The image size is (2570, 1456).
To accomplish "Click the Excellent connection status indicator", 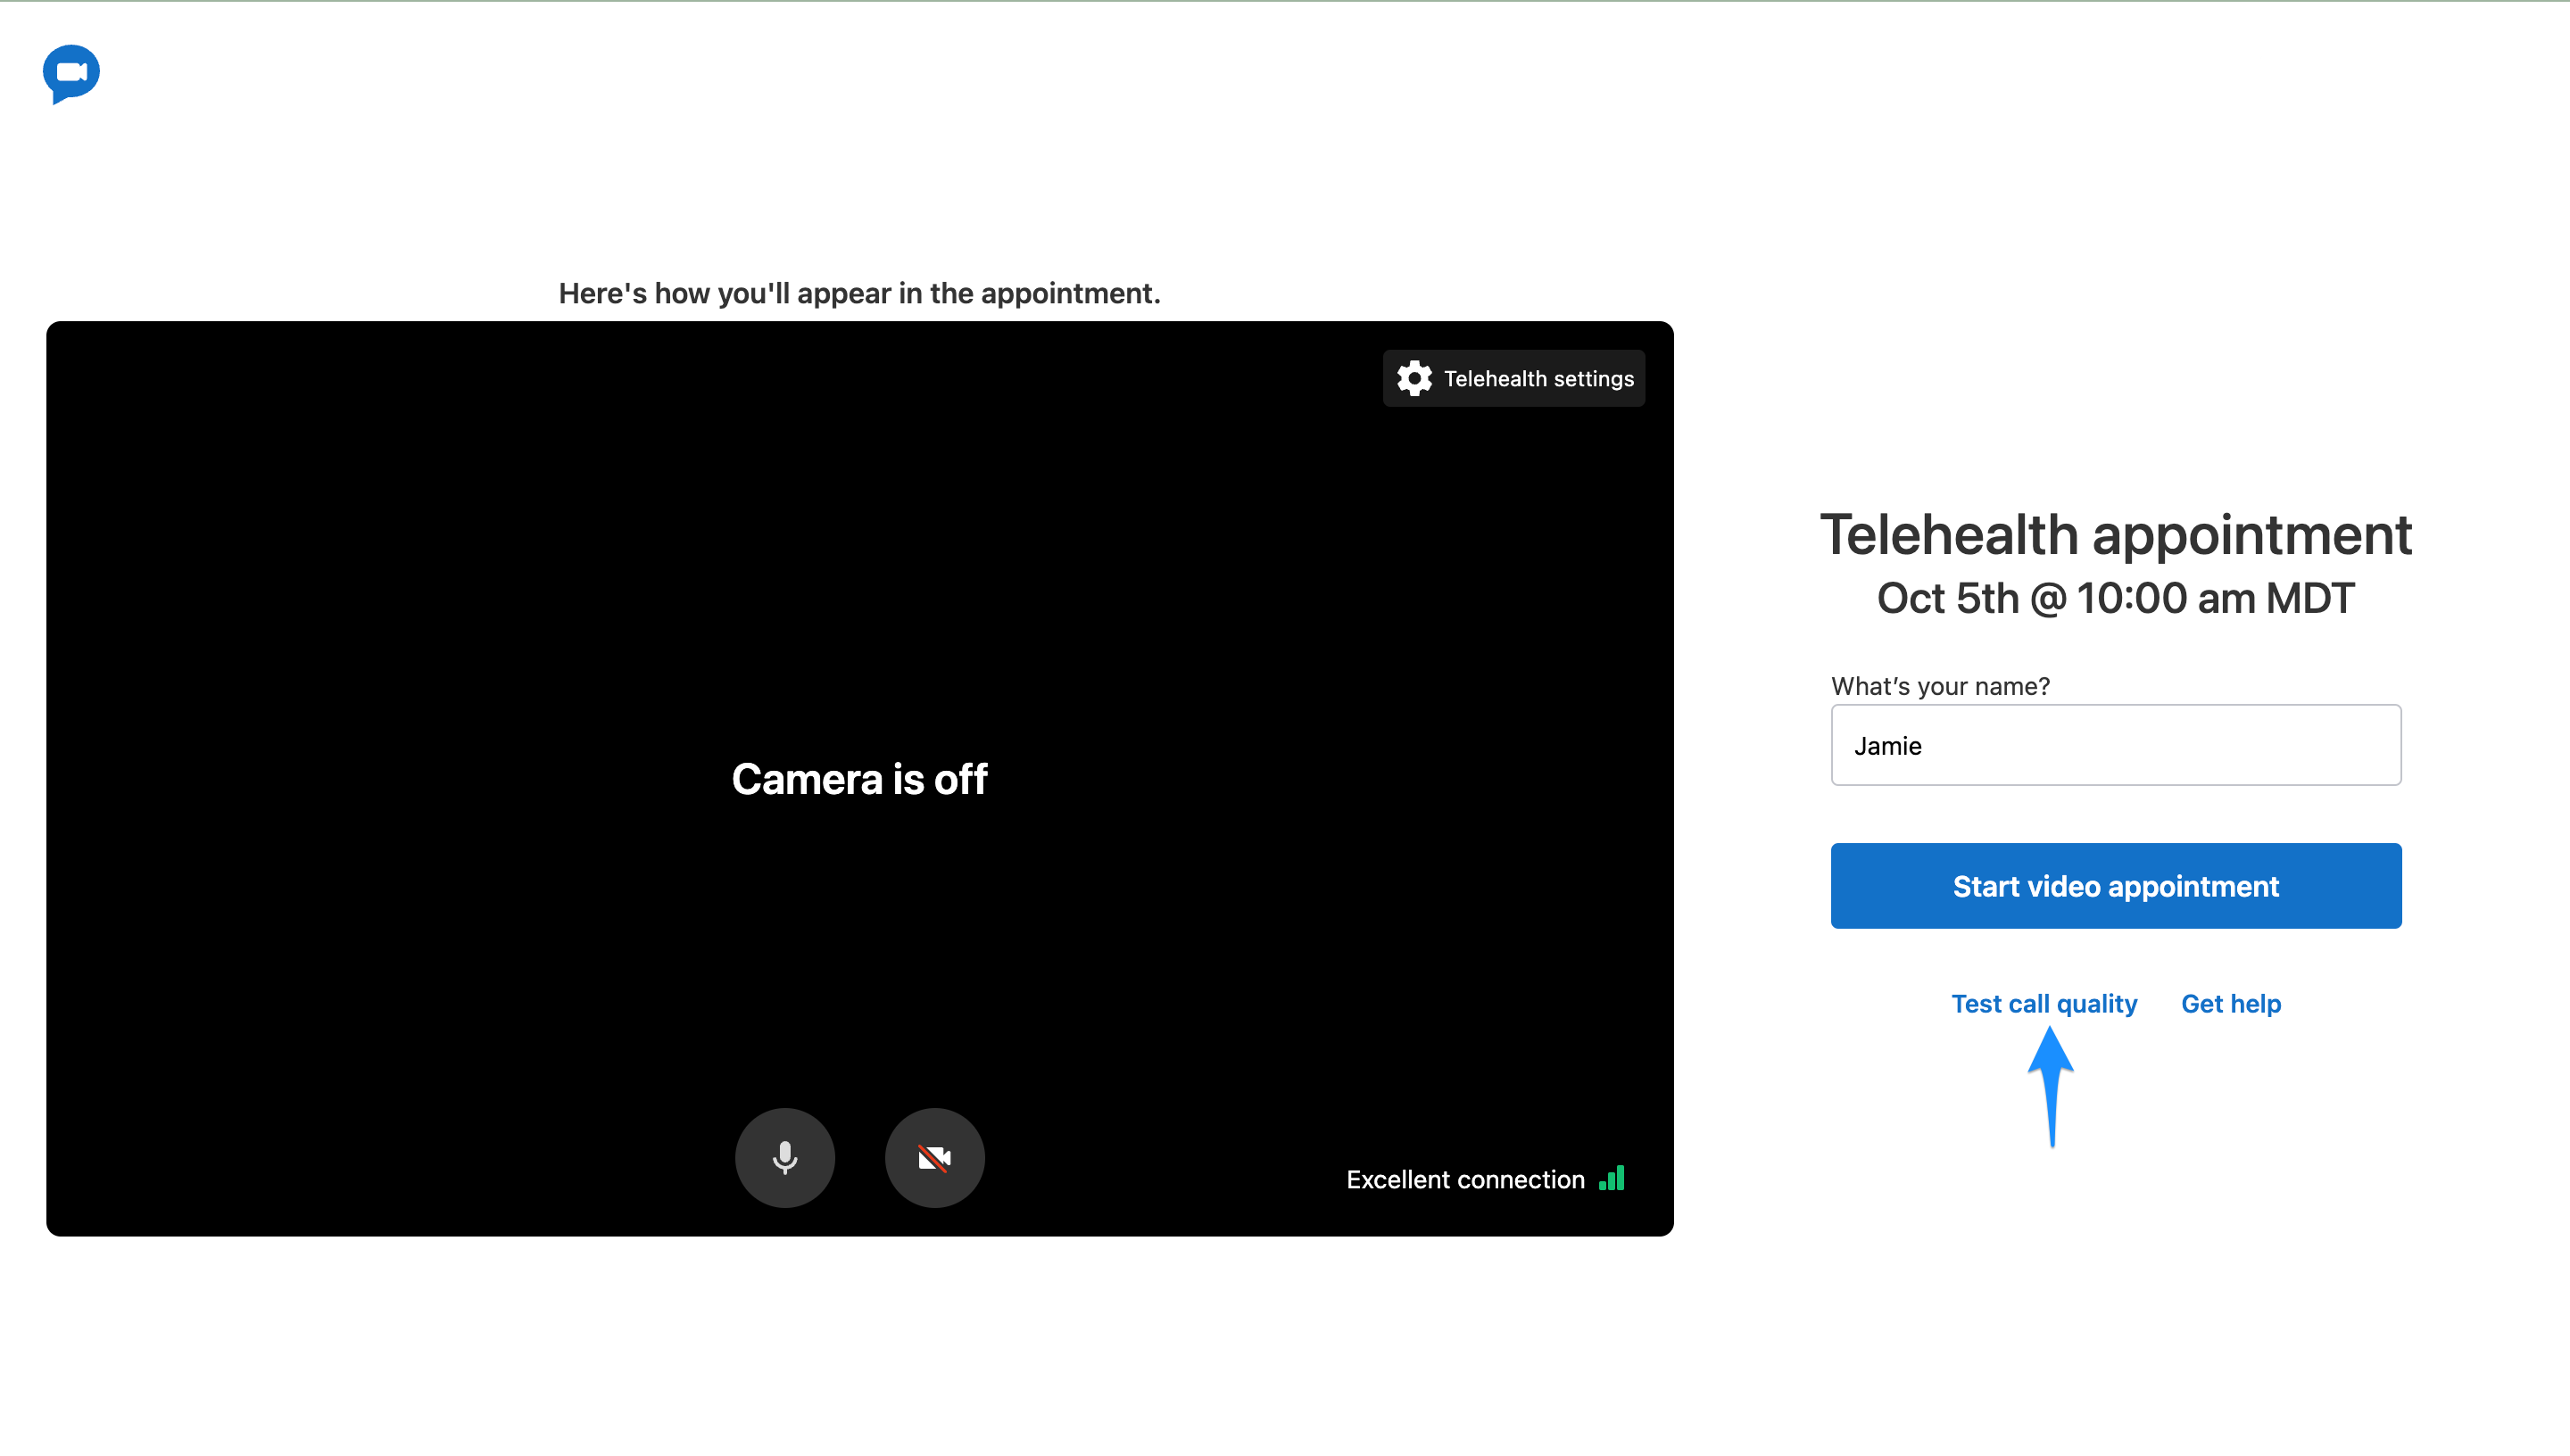I will click(x=1466, y=1179).
